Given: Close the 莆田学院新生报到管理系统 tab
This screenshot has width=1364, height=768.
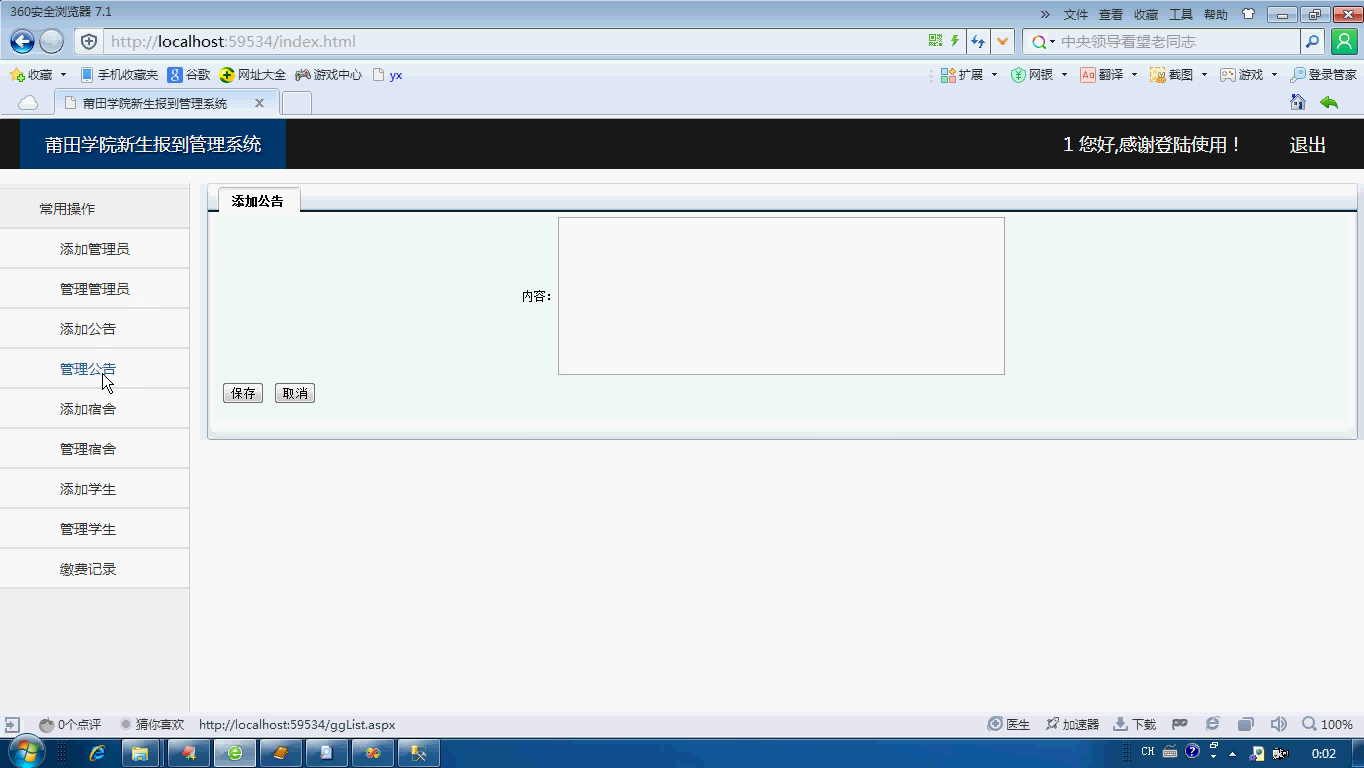Looking at the screenshot, I should pyautogui.click(x=259, y=103).
